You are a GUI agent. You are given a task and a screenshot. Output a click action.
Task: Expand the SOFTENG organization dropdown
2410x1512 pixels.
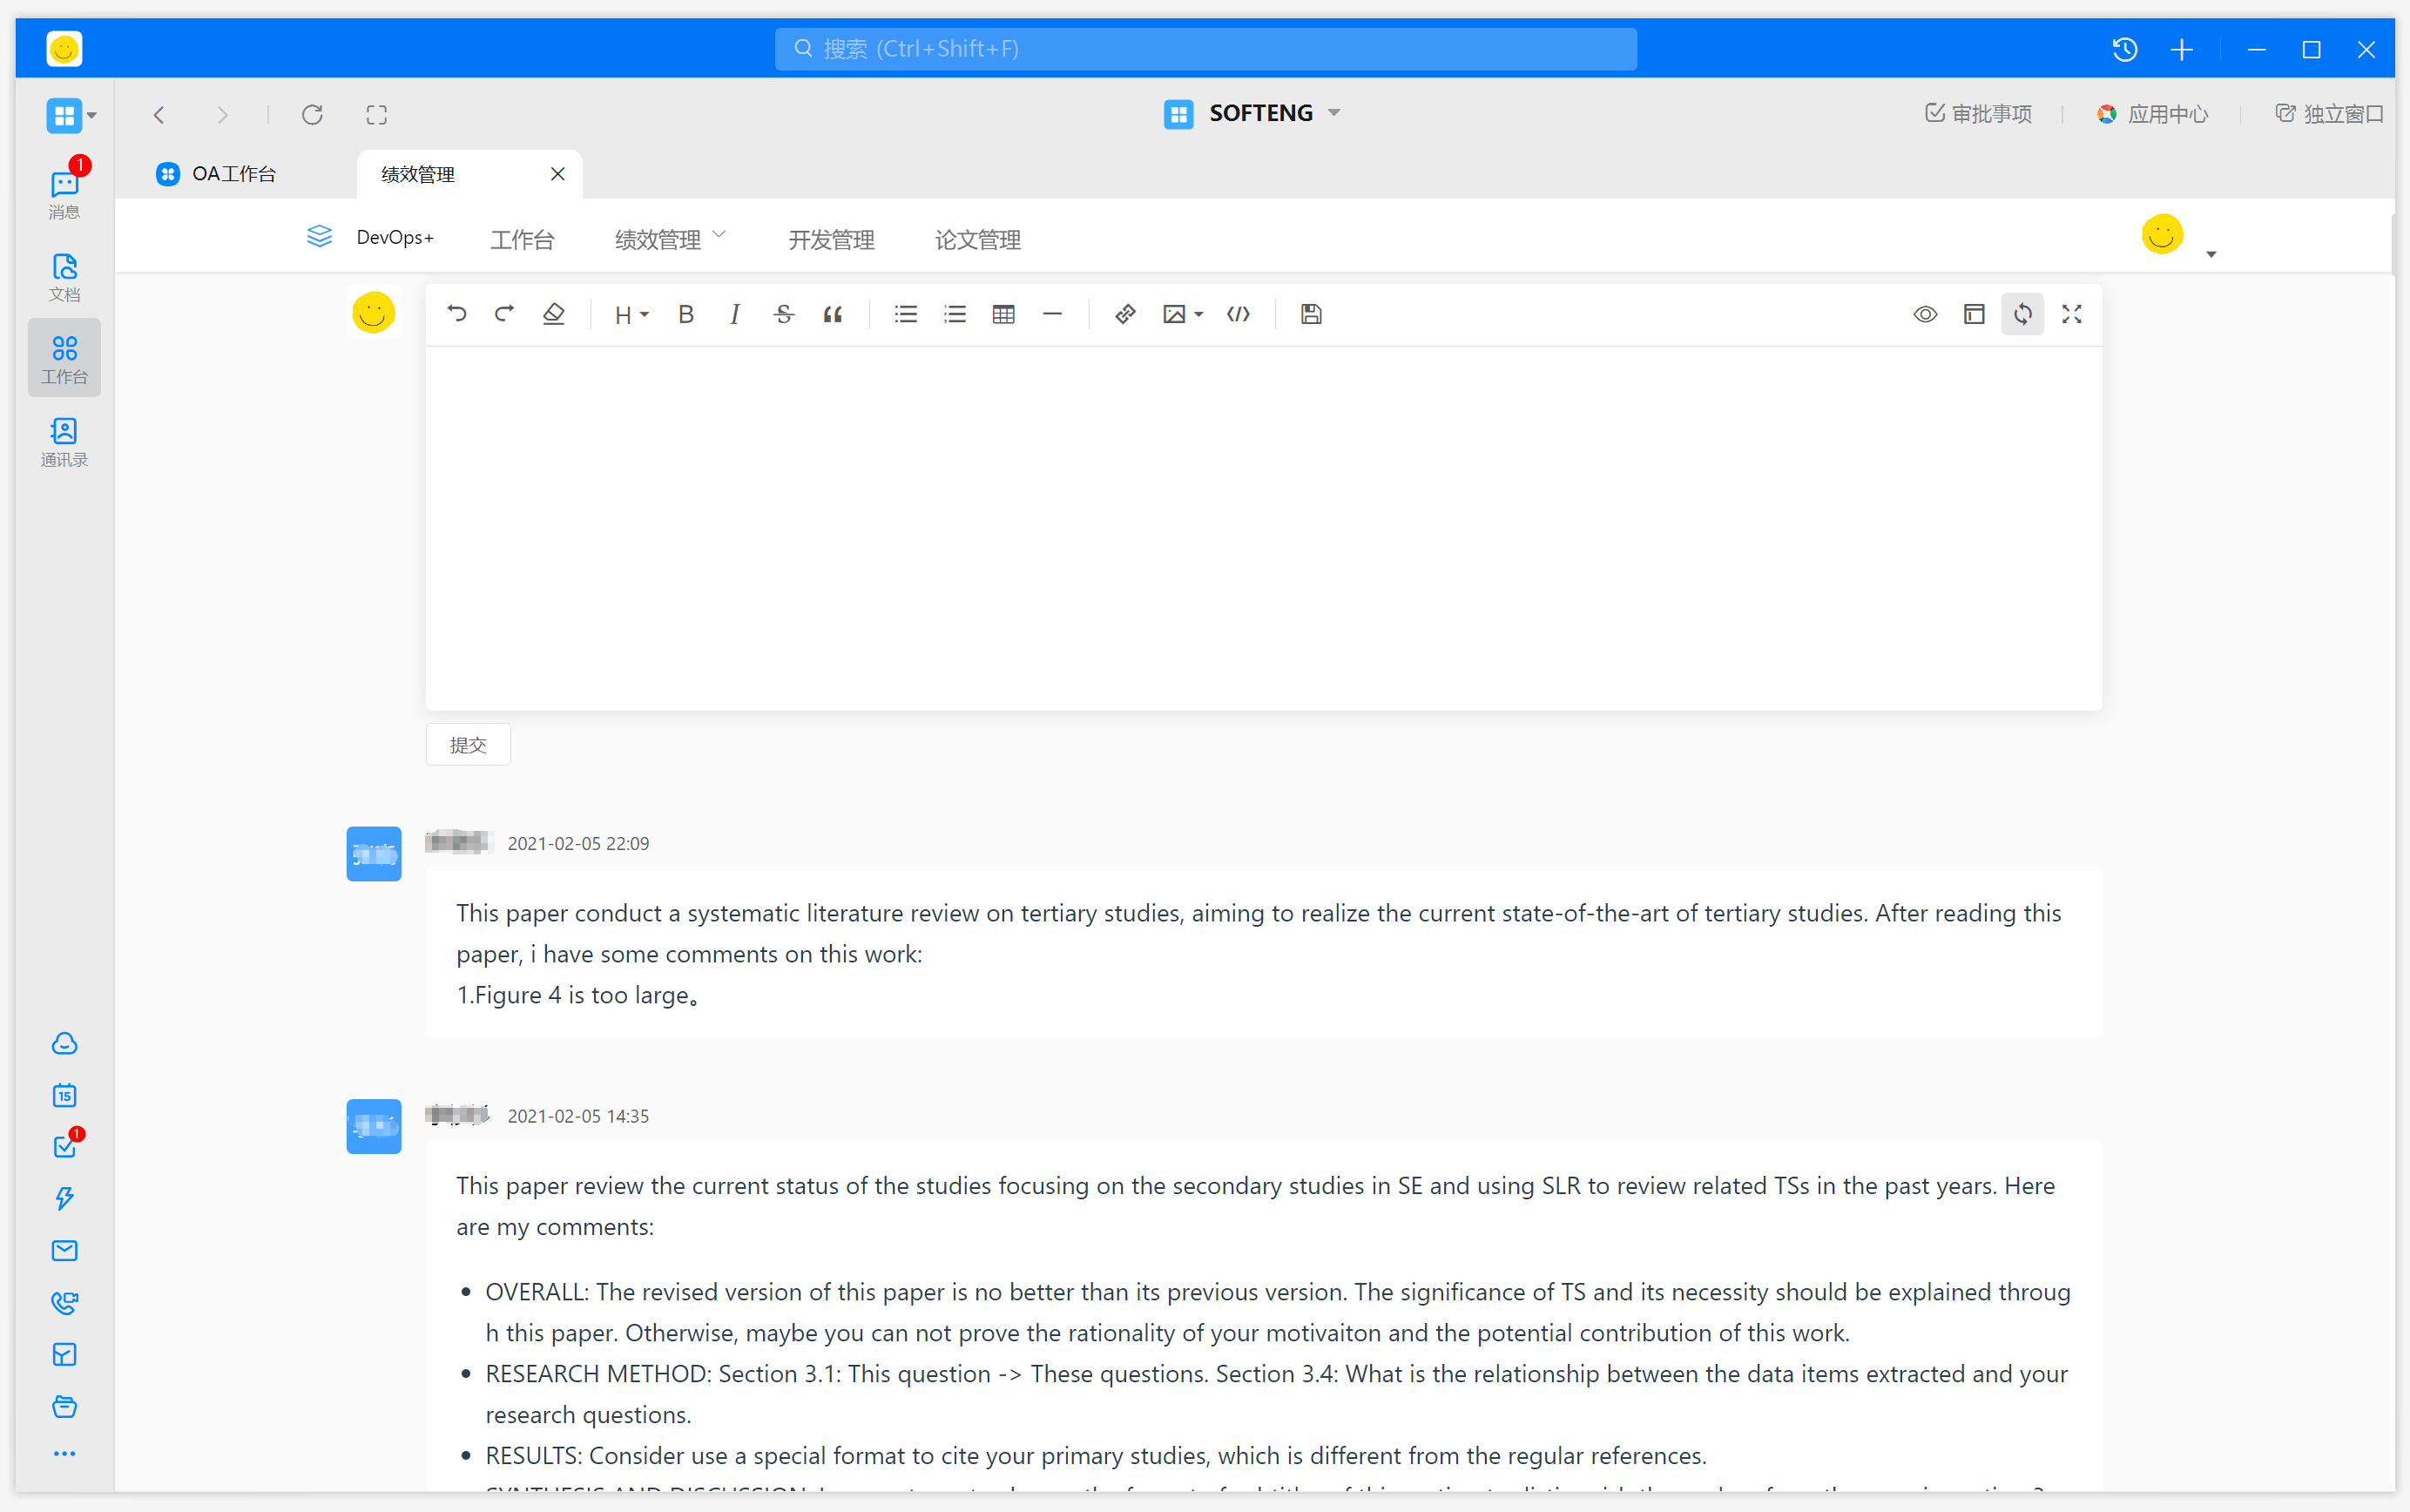[x=1334, y=113]
